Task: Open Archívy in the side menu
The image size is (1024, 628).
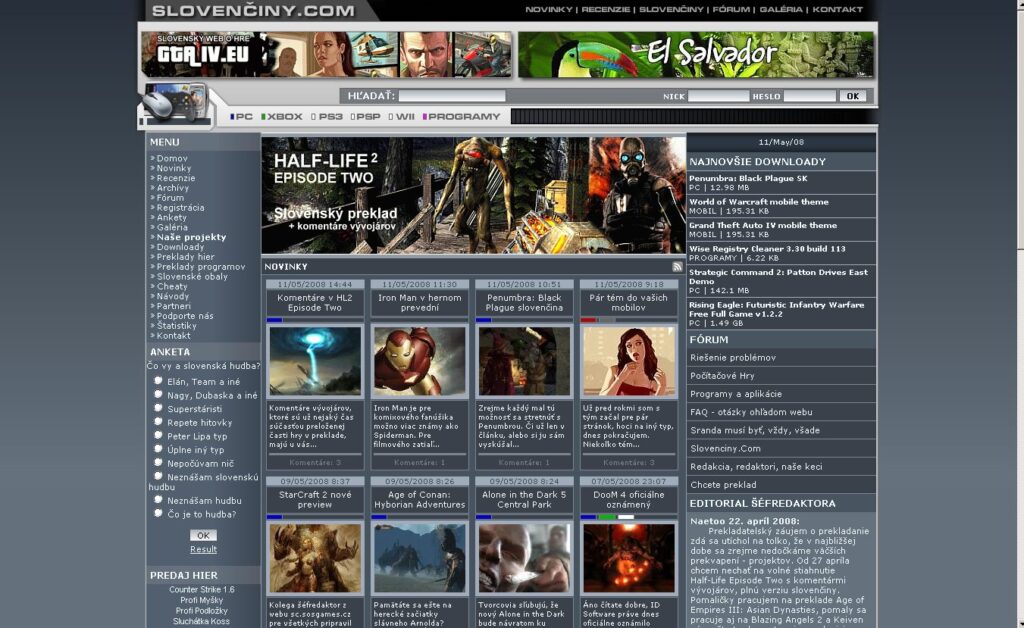Action: (172, 187)
